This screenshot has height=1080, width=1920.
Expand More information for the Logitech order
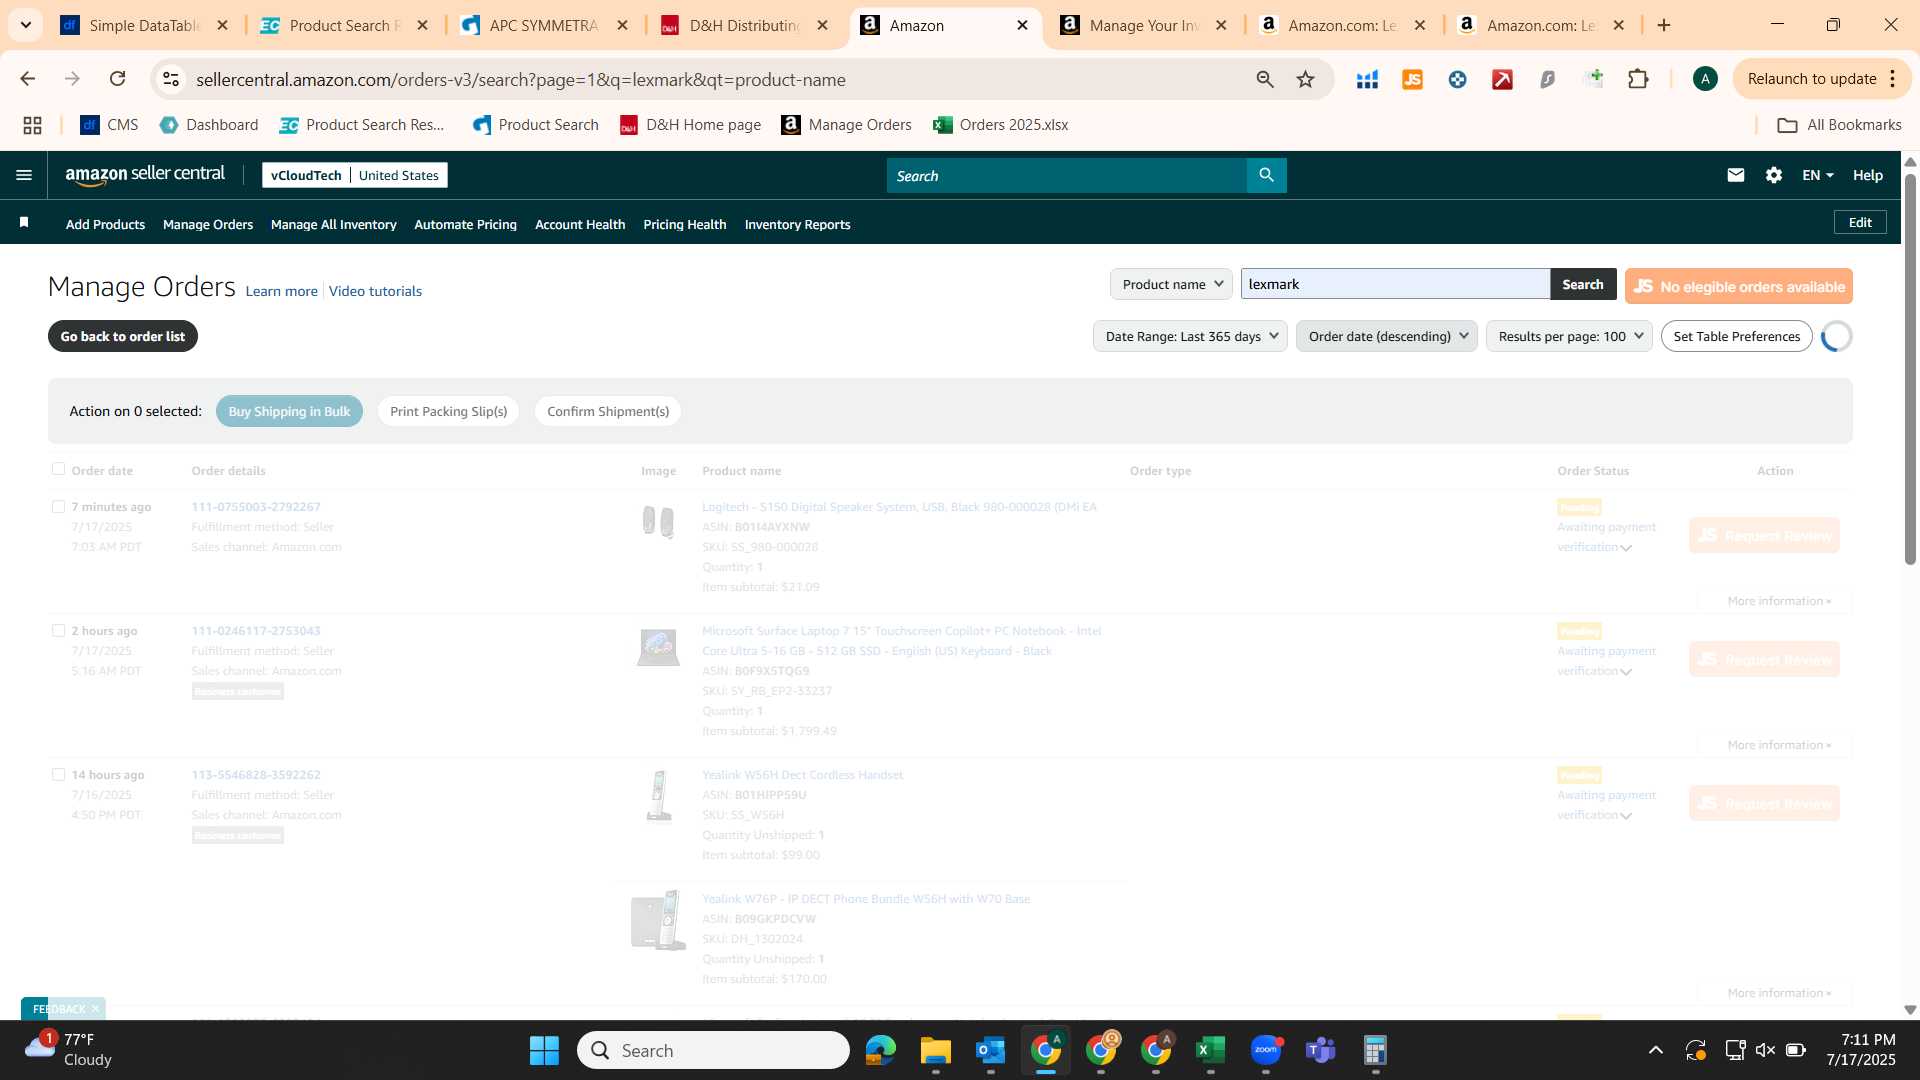pyautogui.click(x=1779, y=601)
